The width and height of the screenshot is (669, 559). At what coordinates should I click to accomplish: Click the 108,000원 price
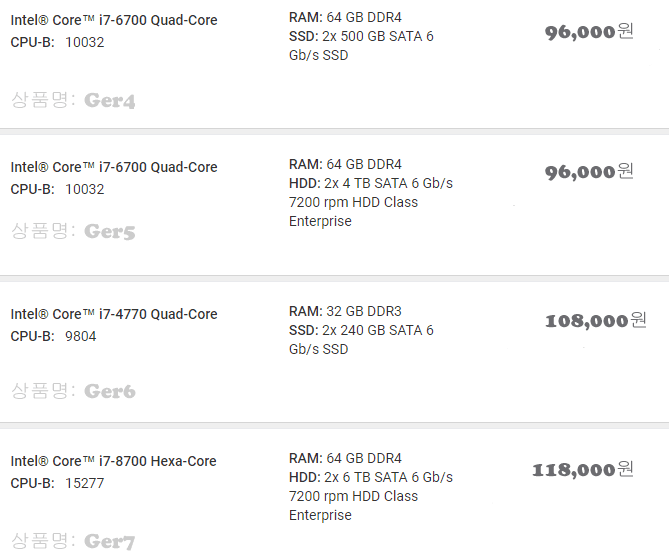pyautogui.click(x=595, y=321)
